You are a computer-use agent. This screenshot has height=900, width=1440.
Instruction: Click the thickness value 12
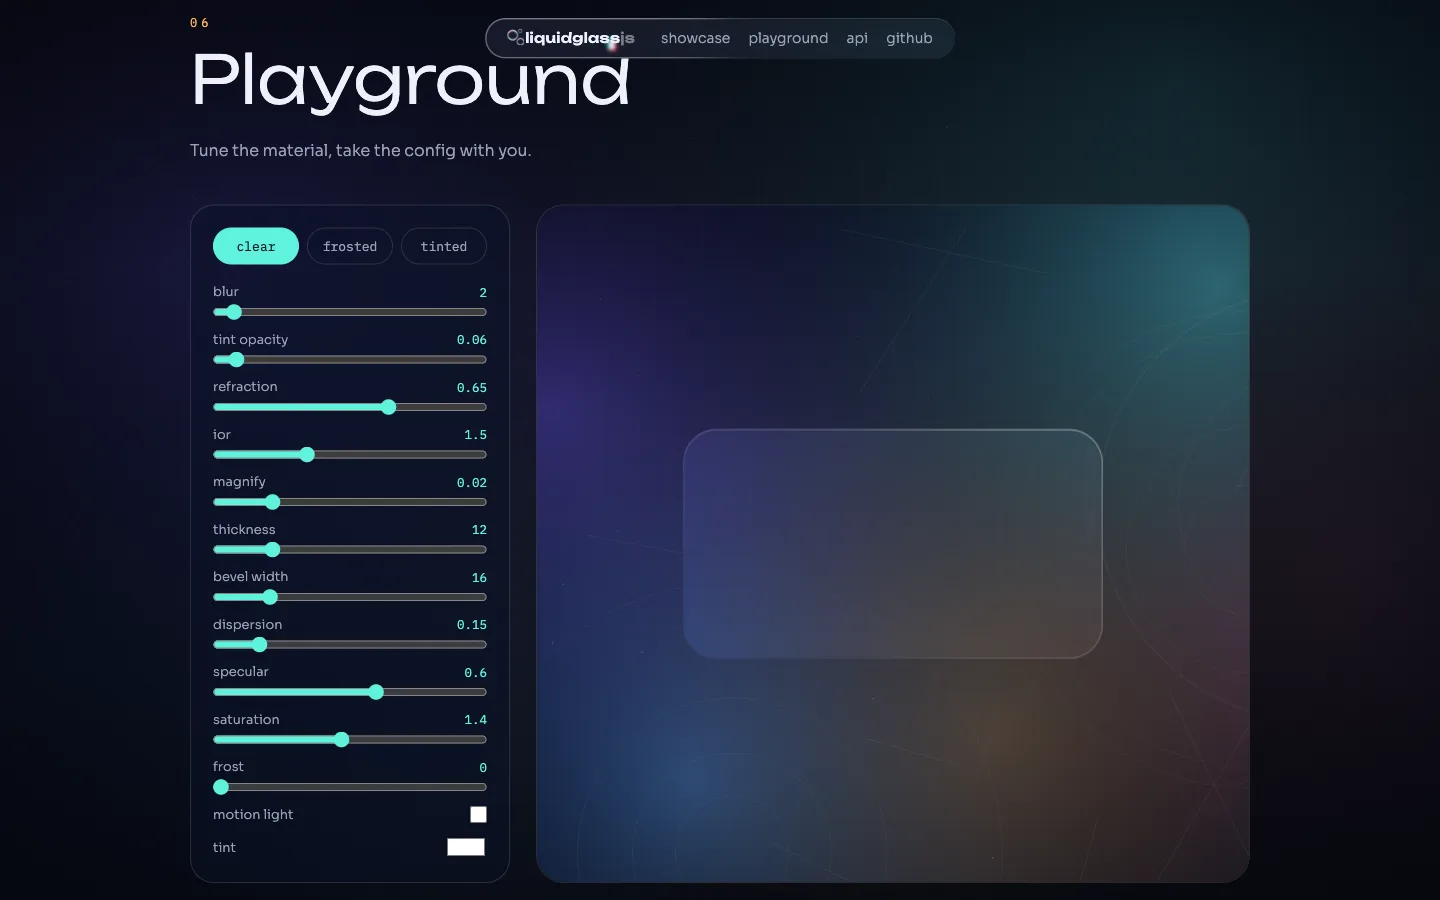(479, 530)
